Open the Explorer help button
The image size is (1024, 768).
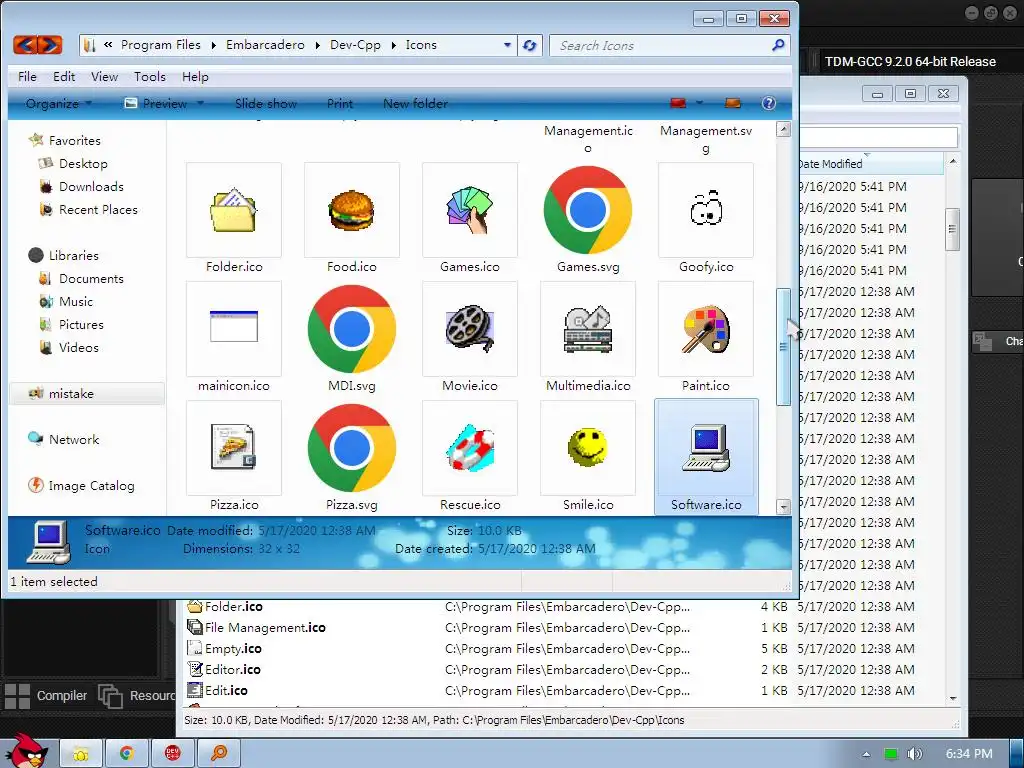click(769, 103)
